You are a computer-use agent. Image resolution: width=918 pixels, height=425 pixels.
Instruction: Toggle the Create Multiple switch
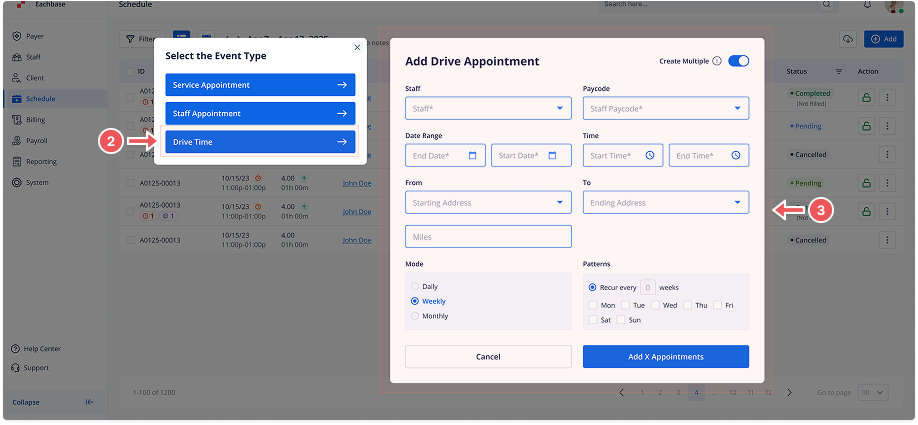click(738, 62)
